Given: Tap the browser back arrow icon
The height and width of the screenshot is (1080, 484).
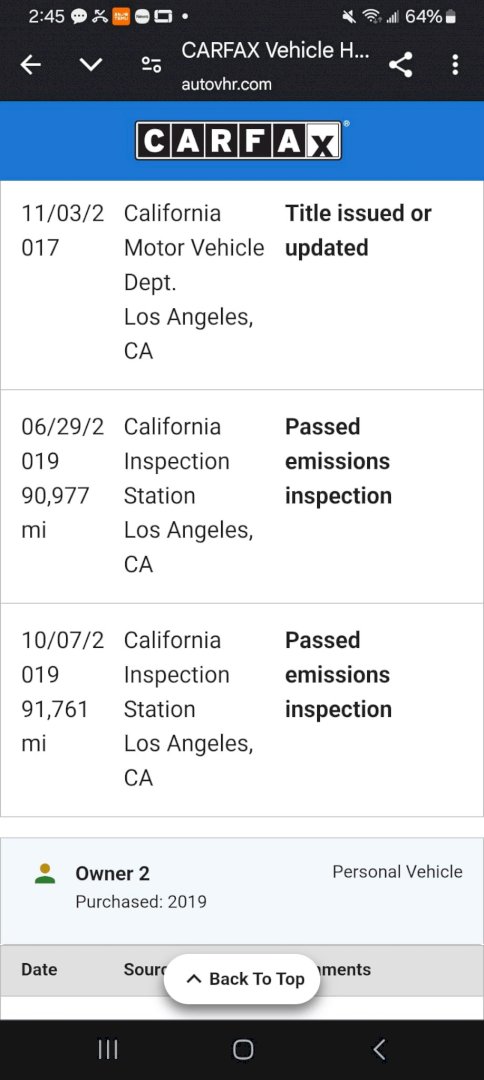Looking at the screenshot, I should 30,65.
